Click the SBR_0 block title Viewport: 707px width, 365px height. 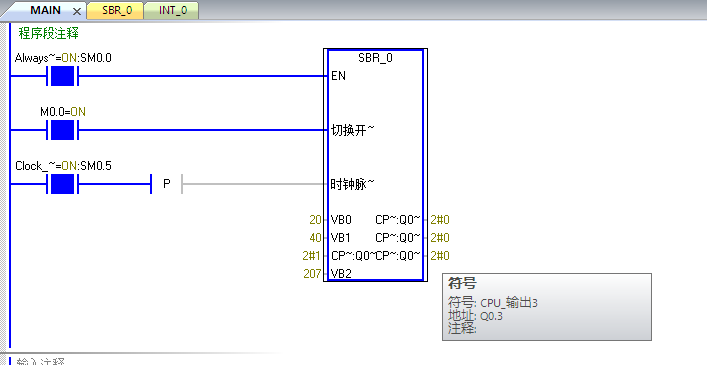coord(375,58)
